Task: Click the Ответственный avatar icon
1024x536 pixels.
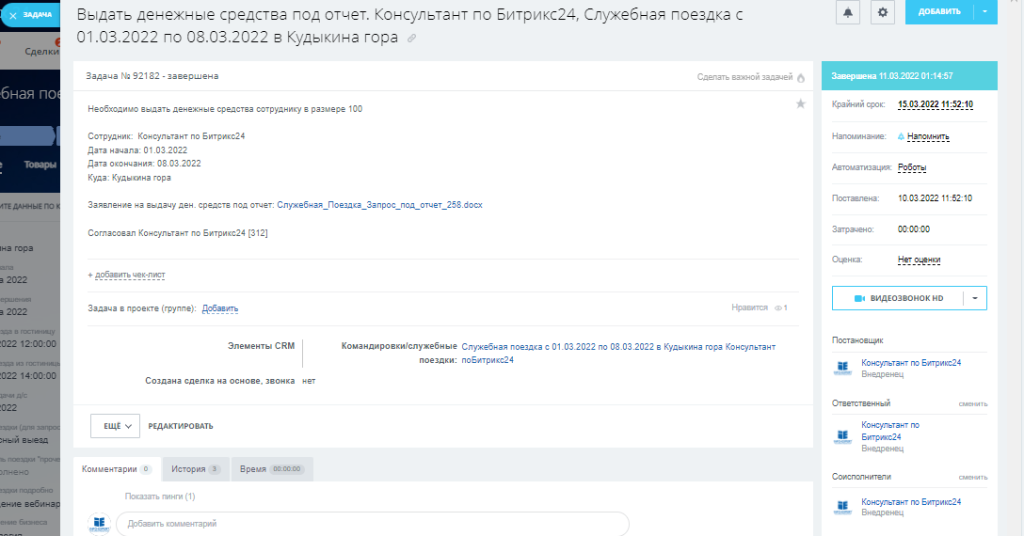Action: [843, 437]
